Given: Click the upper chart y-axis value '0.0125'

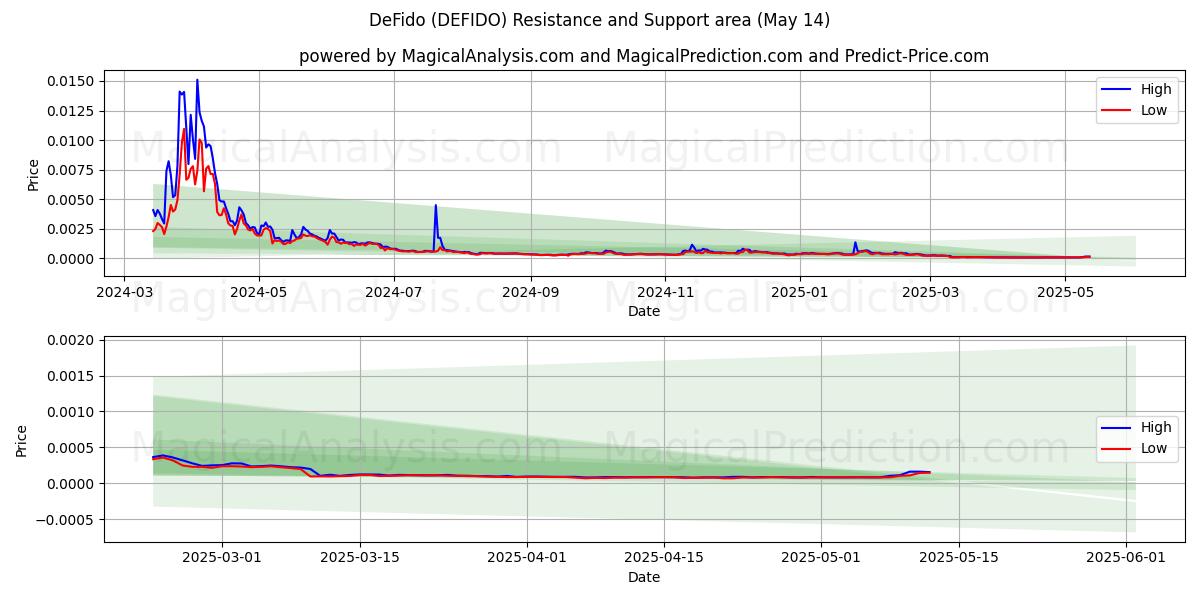Looking at the screenshot, I should pyautogui.click(x=73, y=111).
